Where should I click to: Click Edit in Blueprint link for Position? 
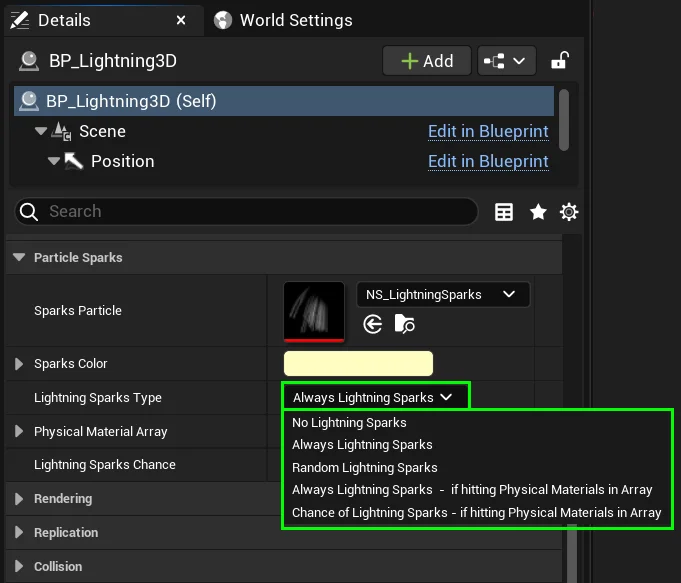(488, 161)
